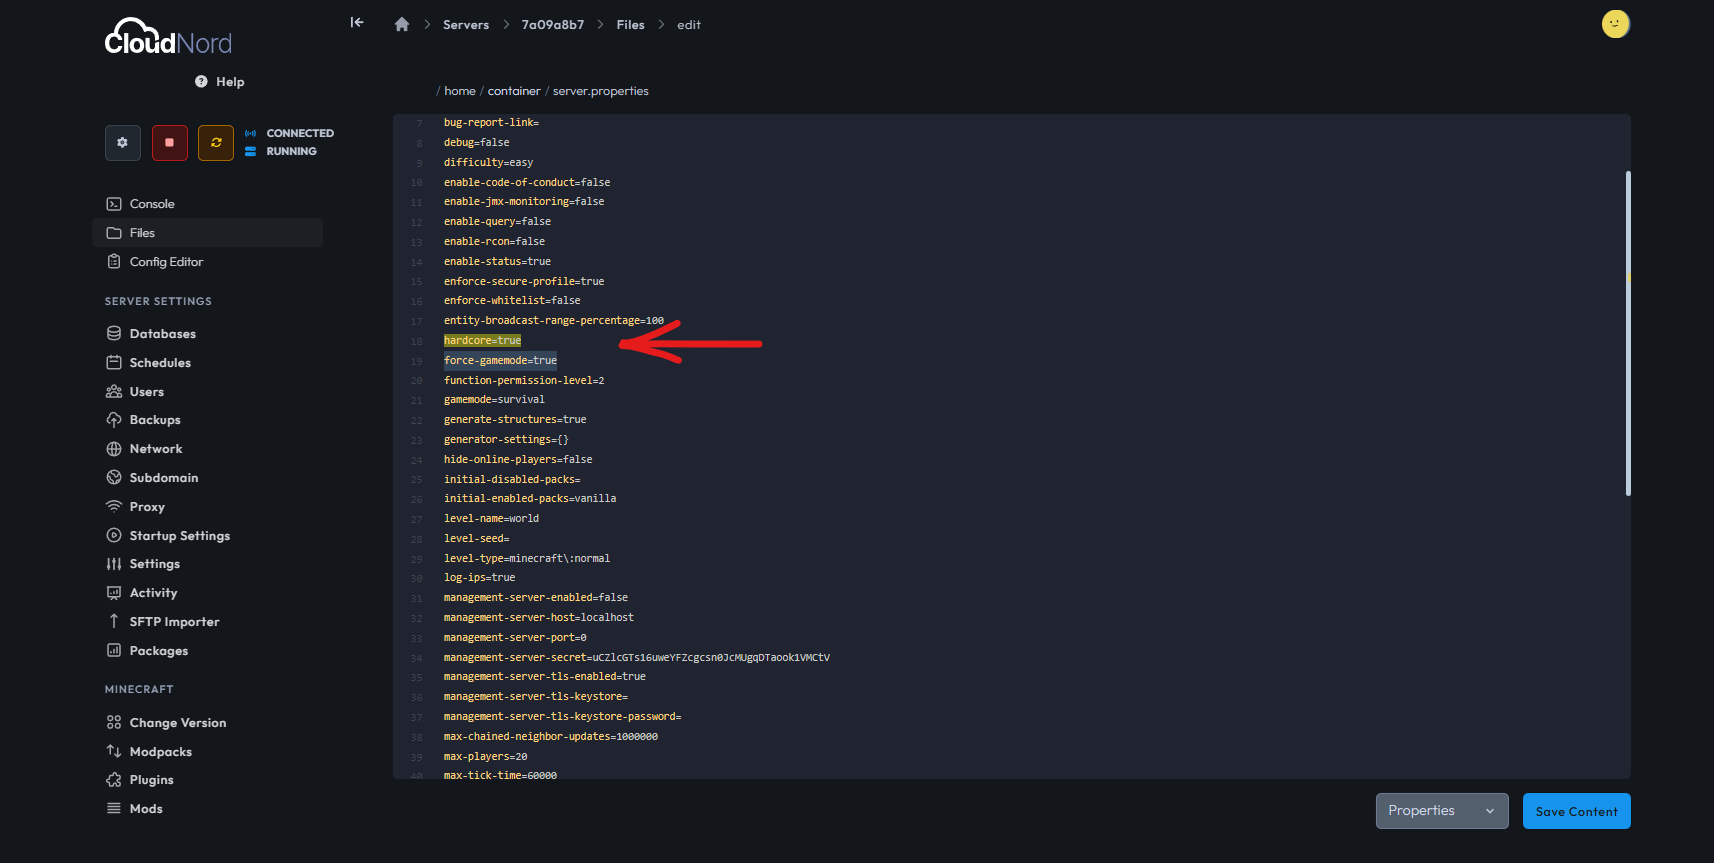This screenshot has width=1714, height=863.
Task: Open the Properties syntax dropdown
Action: click(1441, 811)
